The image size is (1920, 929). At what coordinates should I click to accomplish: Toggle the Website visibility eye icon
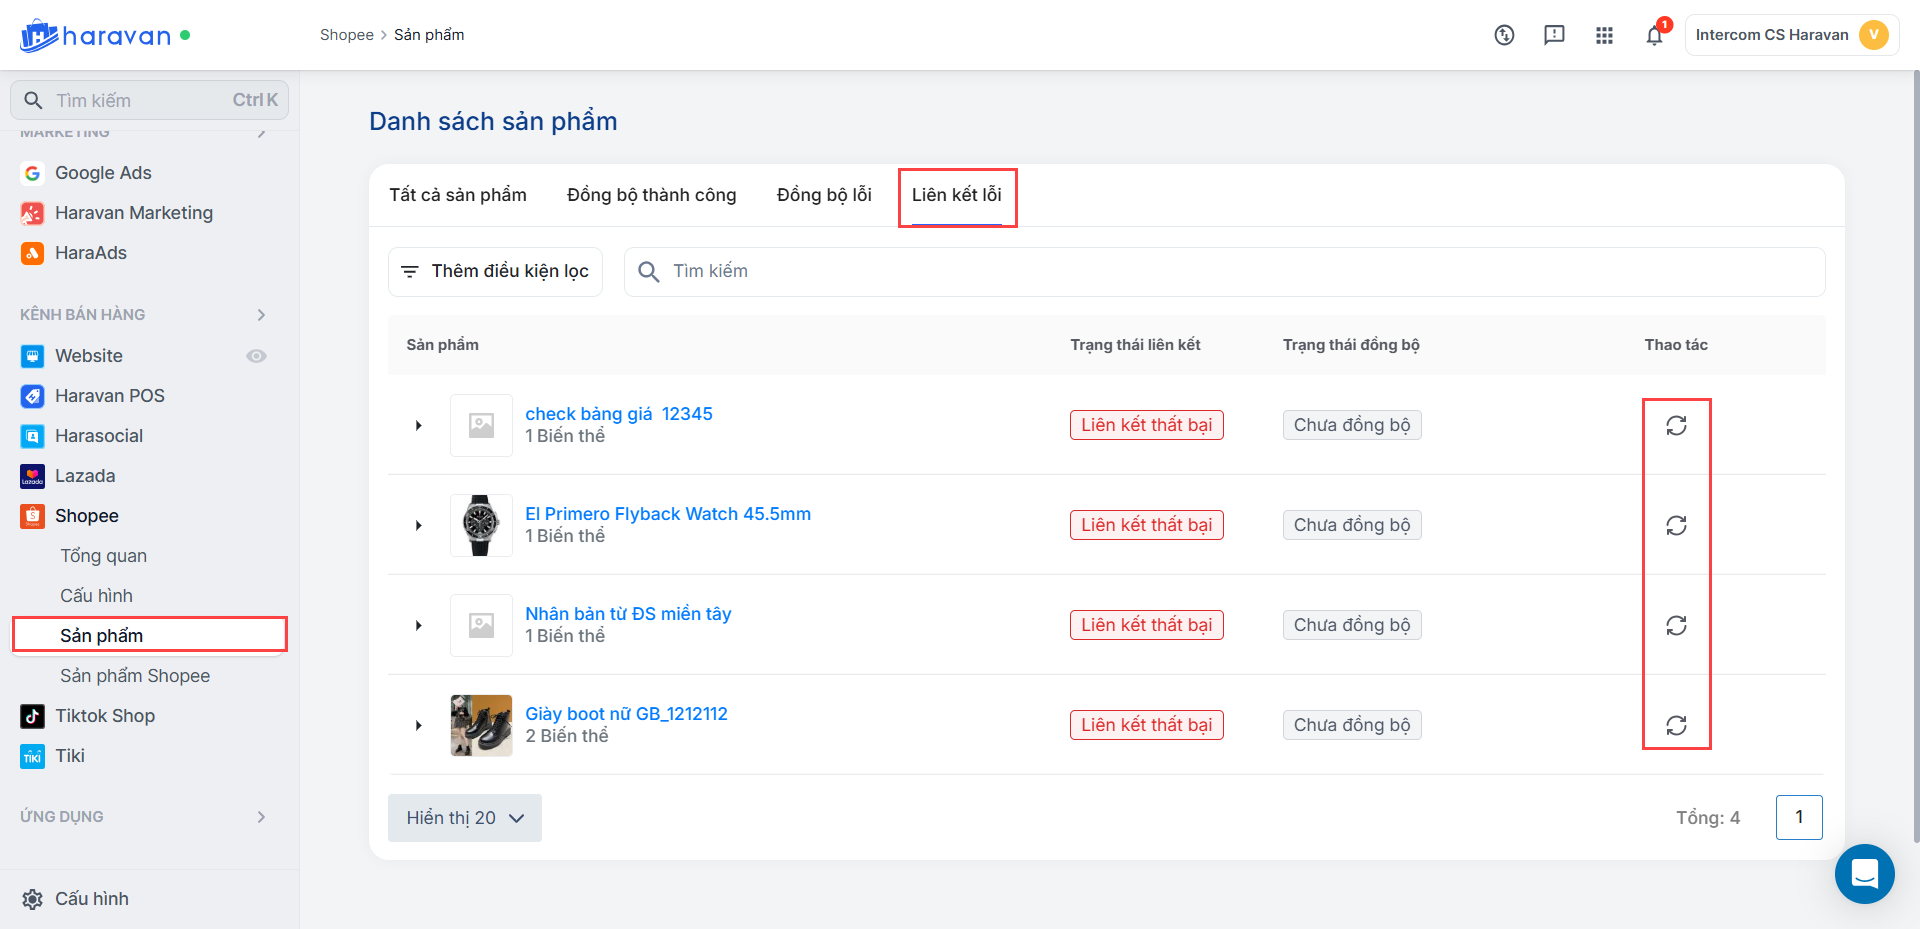tap(257, 356)
